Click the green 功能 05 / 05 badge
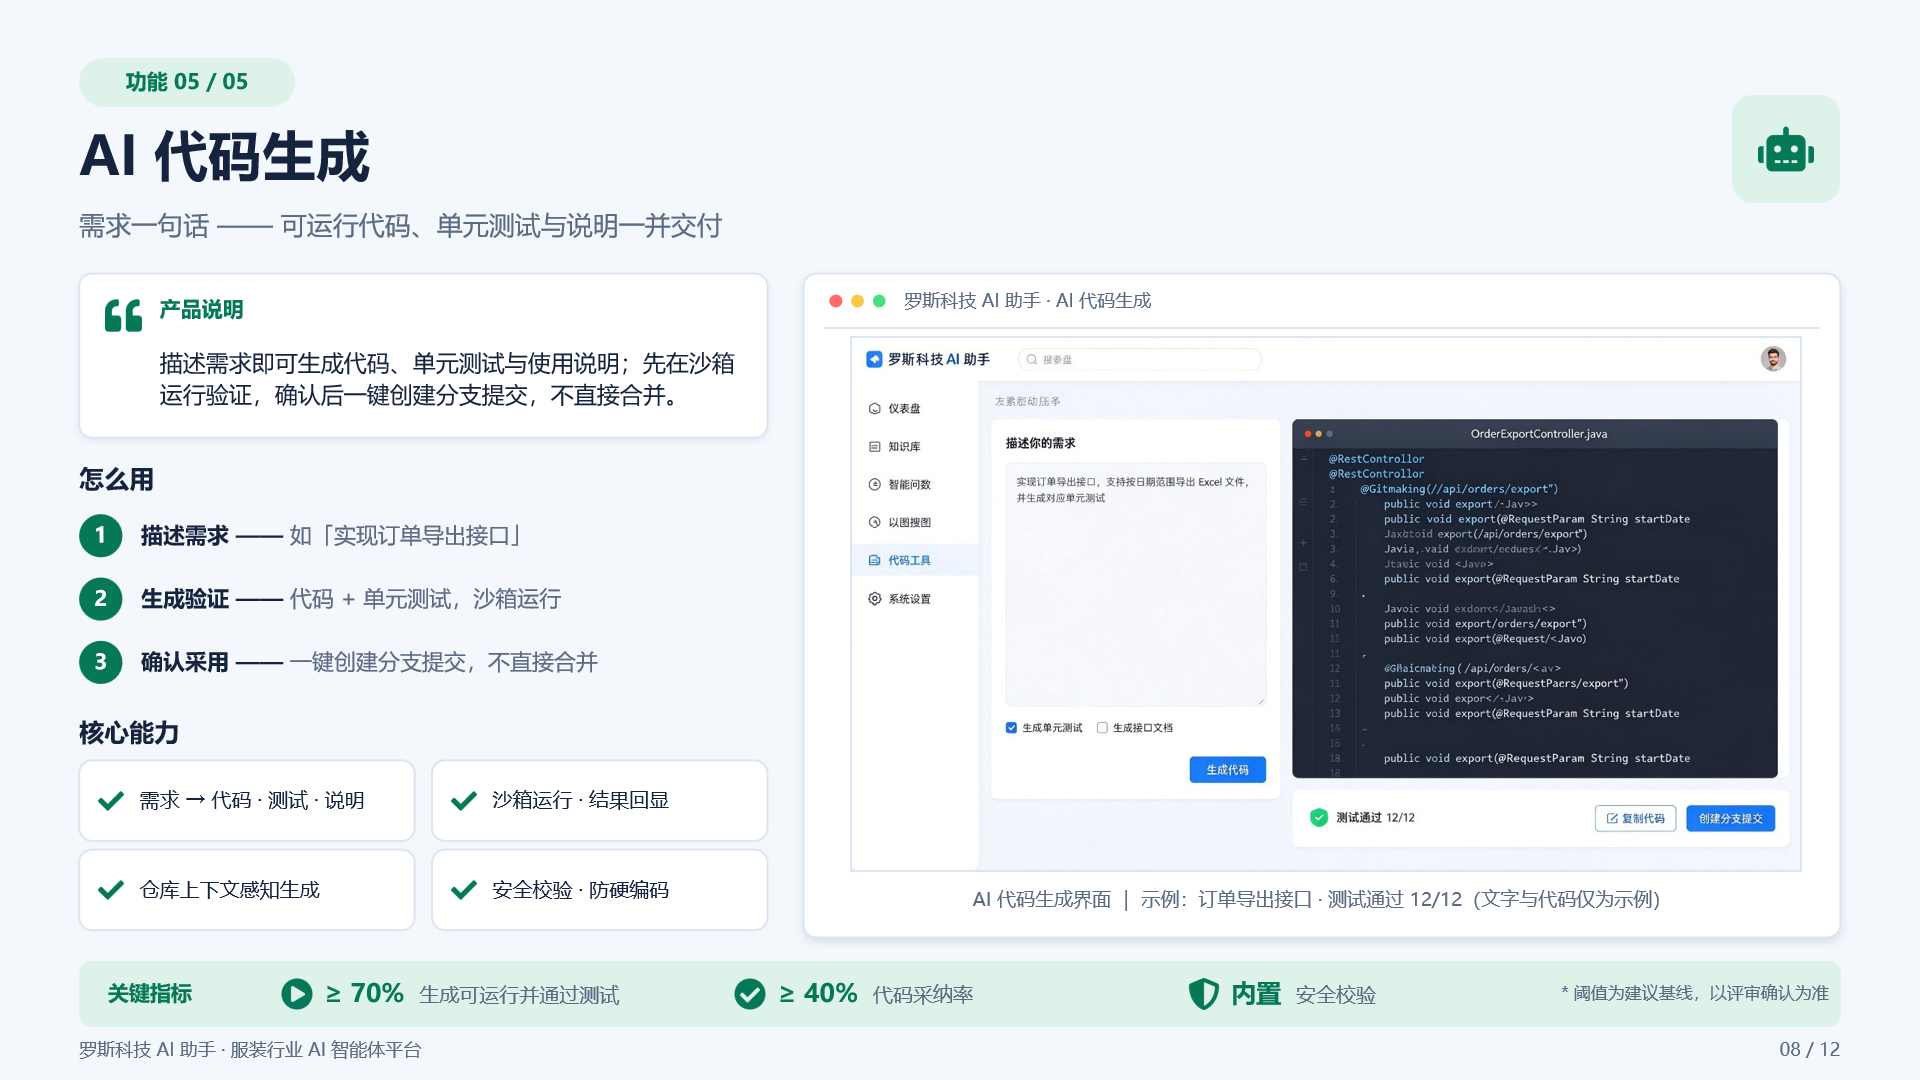Image resolution: width=1920 pixels, height=1080 pixels. coord(187,82)
